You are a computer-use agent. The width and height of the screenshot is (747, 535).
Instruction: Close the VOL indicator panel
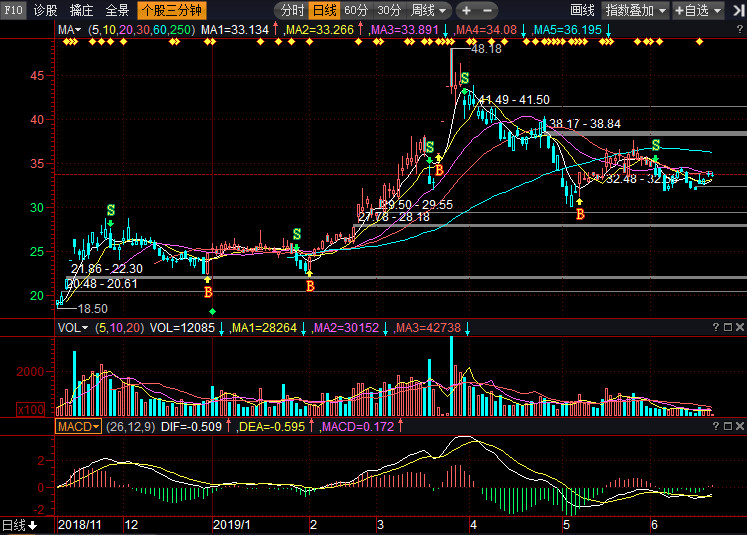pyautogui.click(x=739, y=328)
